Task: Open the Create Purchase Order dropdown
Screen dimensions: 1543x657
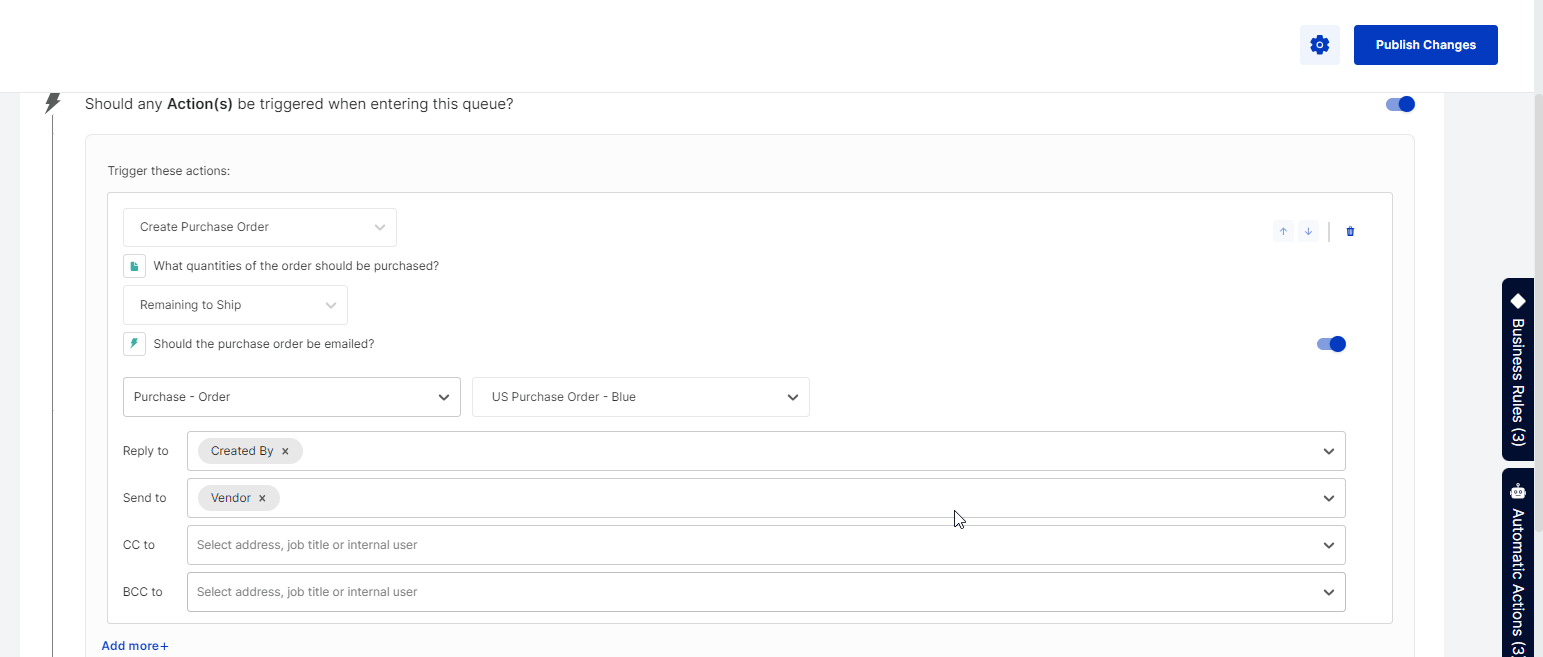Action: tap(260, 227)
